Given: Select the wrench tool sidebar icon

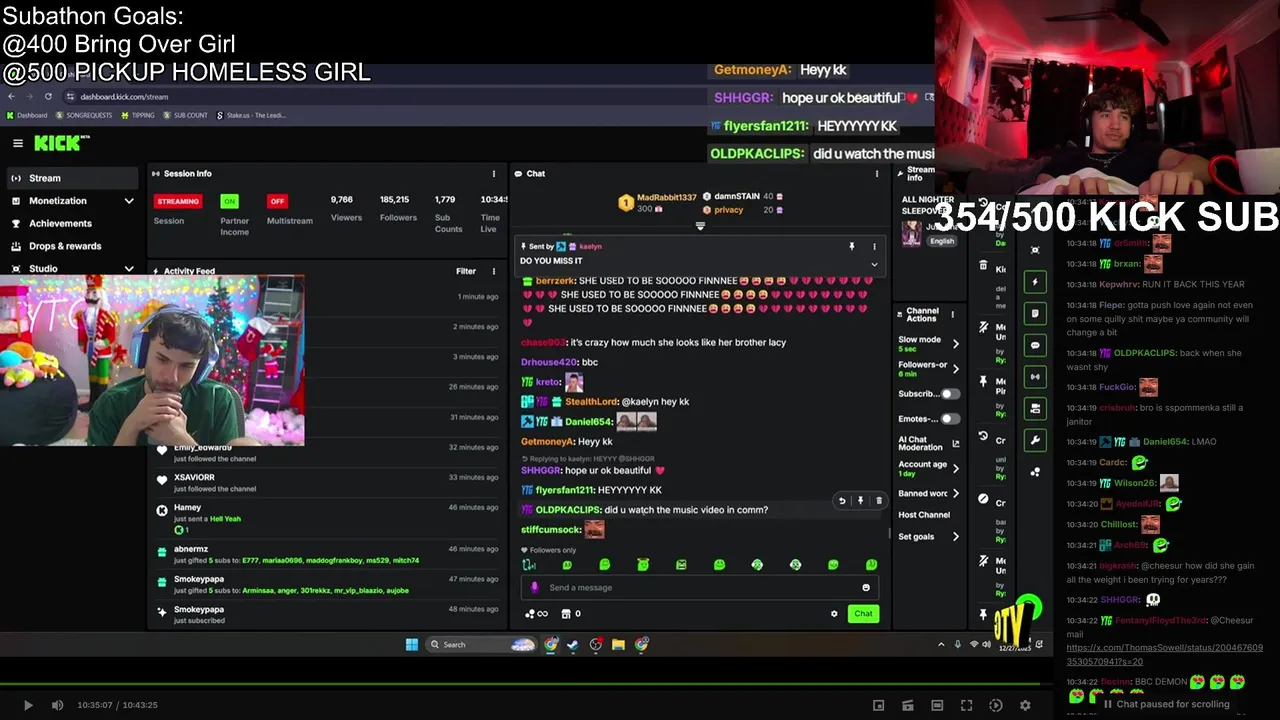Looking at the screenshot, I should coord(1035,440).
